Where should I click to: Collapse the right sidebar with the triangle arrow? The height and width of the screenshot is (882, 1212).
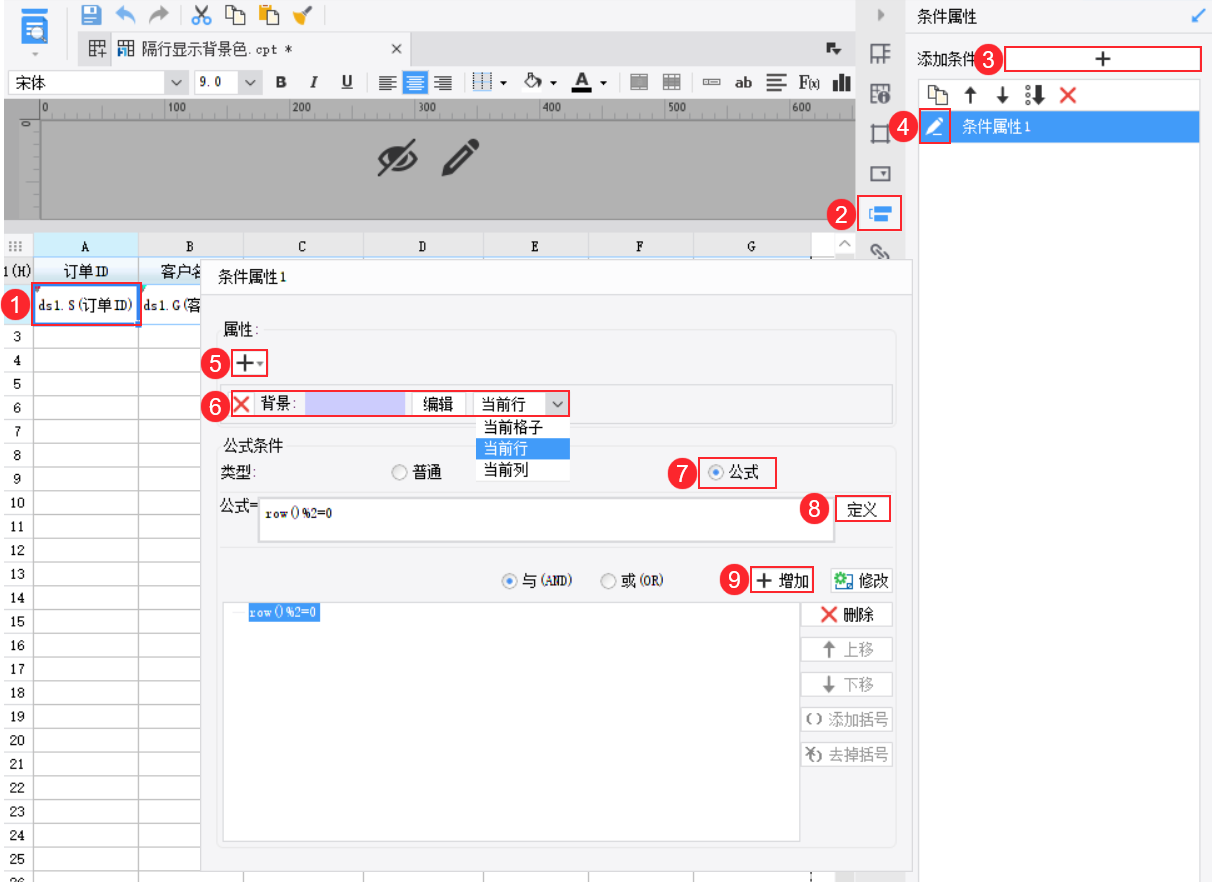pos(880,15)
